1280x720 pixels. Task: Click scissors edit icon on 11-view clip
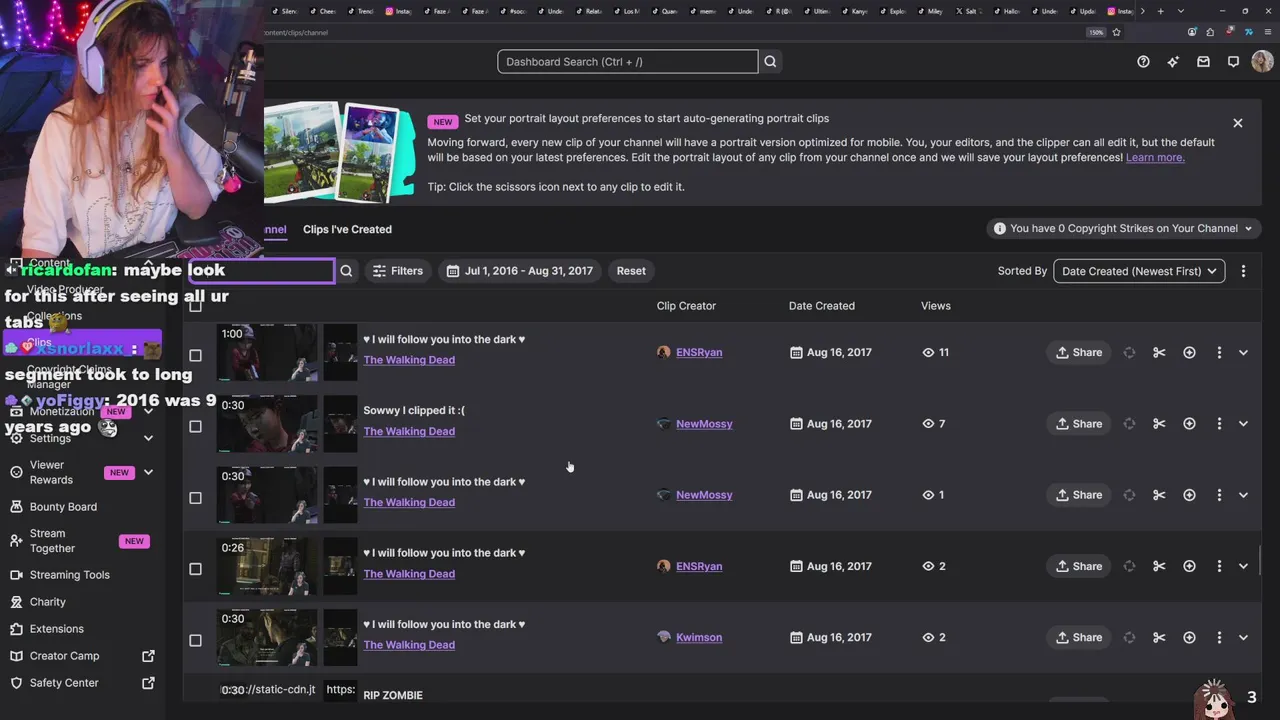point(1159,352)
